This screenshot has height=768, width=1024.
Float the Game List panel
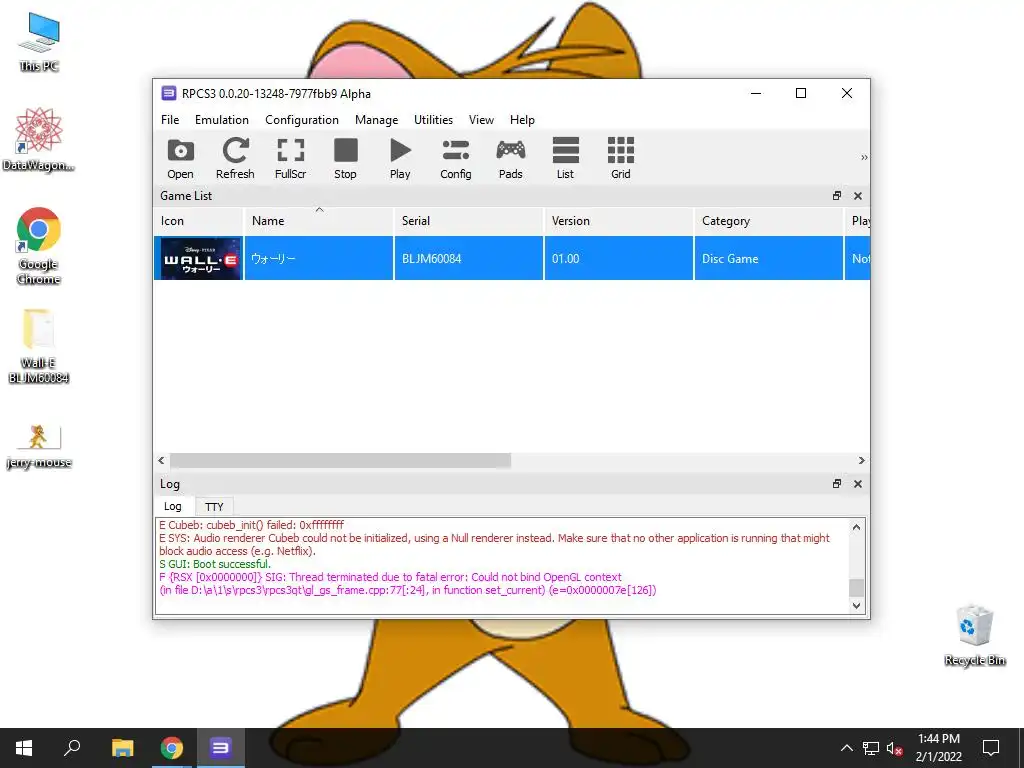point(837,196)
